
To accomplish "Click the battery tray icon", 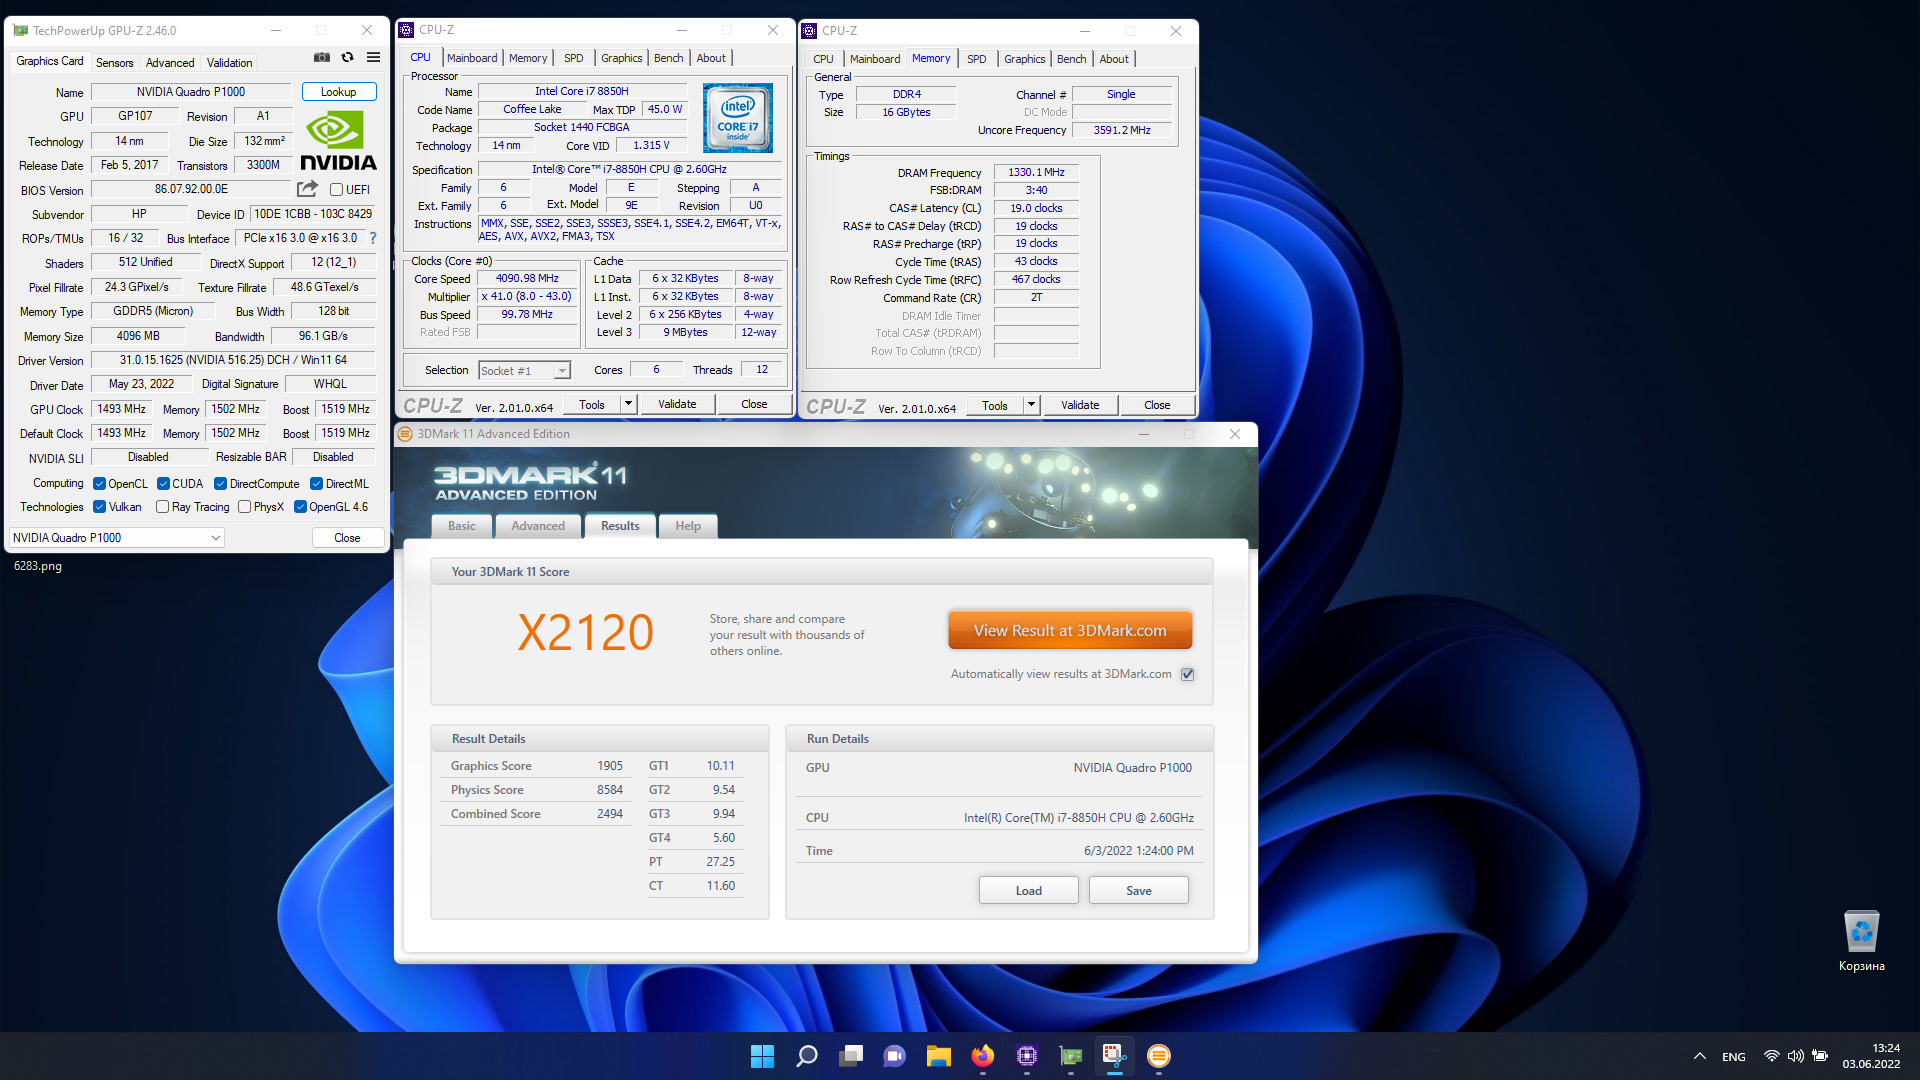I will coord(1820,1056).
